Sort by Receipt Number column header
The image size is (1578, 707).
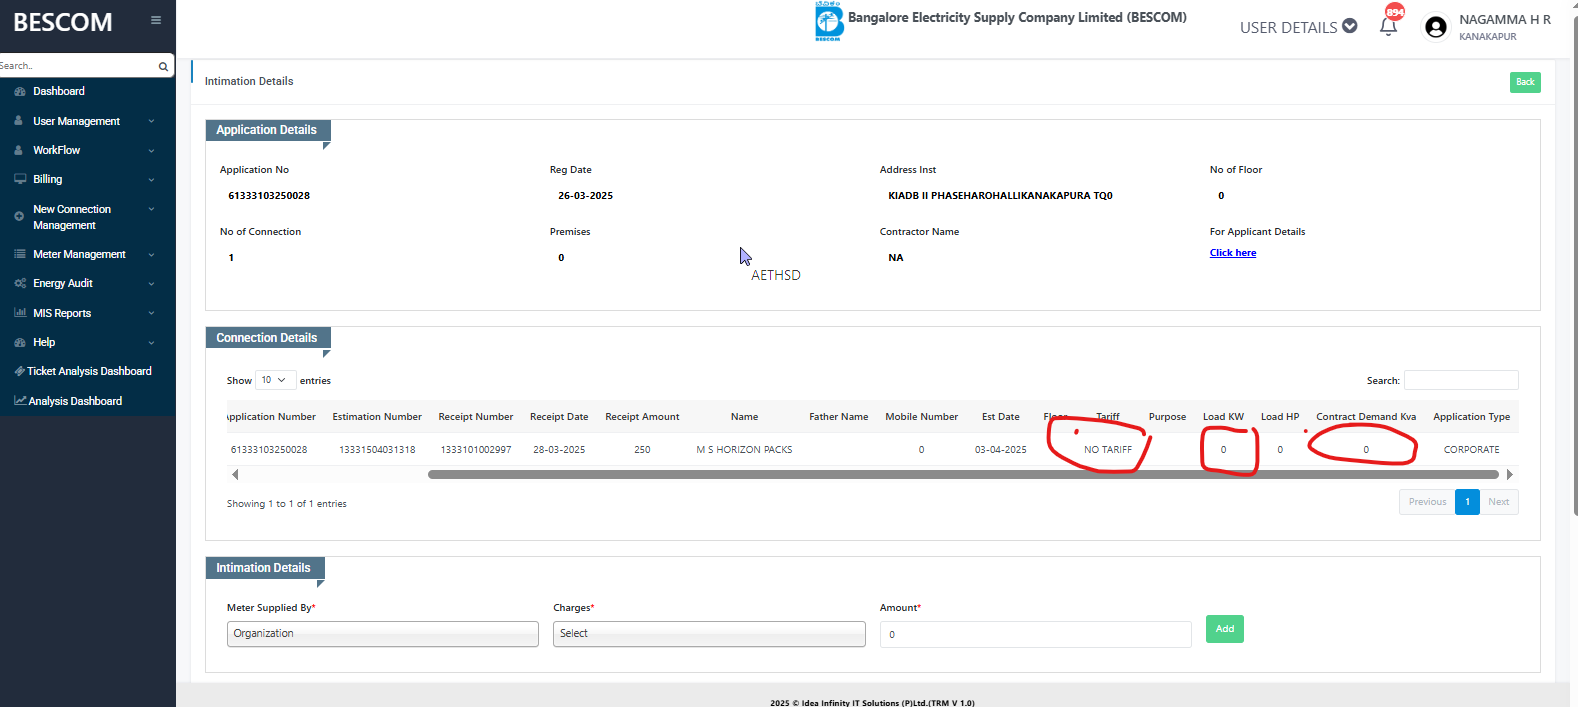coord(476,417)
